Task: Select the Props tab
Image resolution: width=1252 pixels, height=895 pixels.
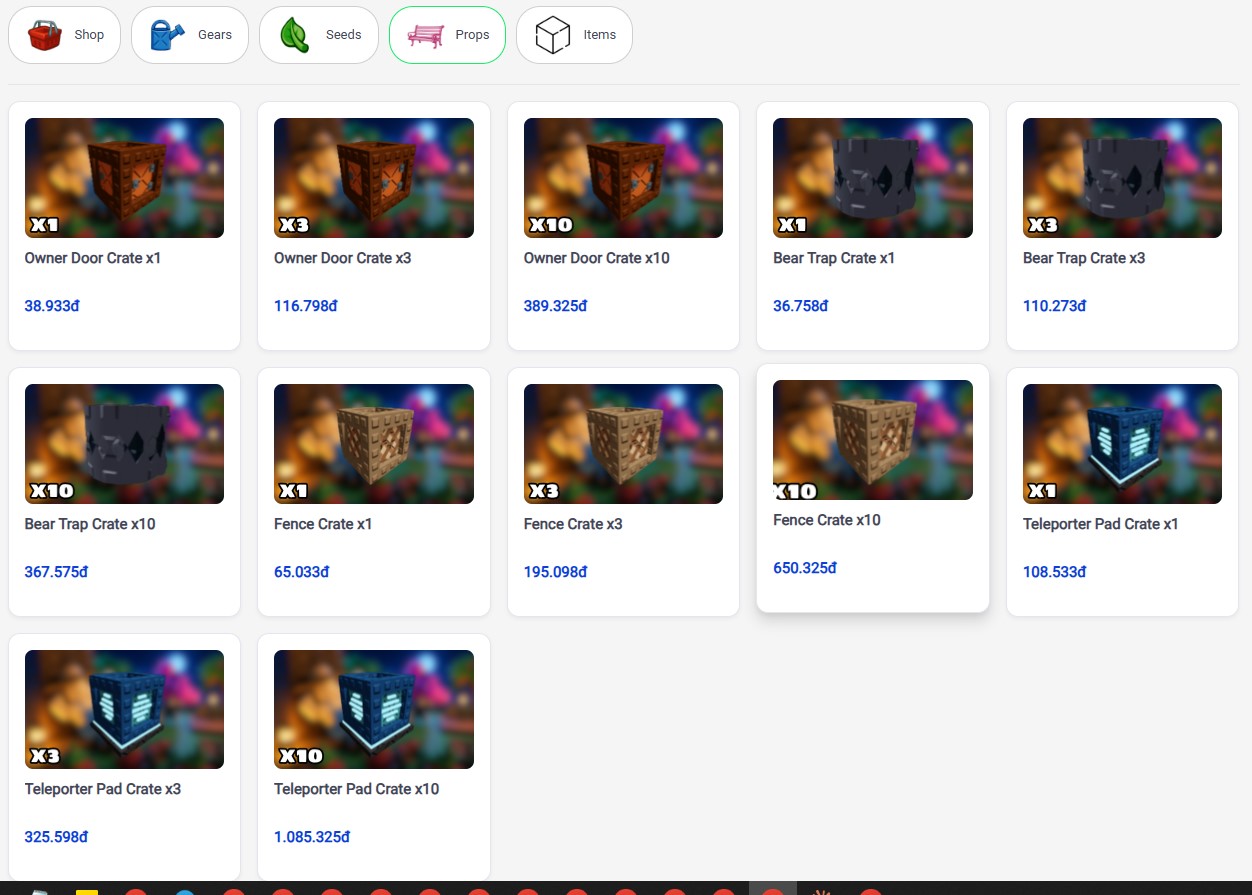Action: tap(447, 35)
